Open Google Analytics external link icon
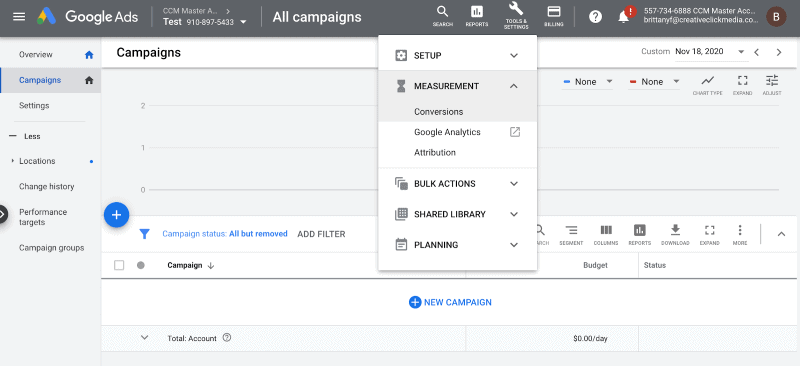 [515, 132]
